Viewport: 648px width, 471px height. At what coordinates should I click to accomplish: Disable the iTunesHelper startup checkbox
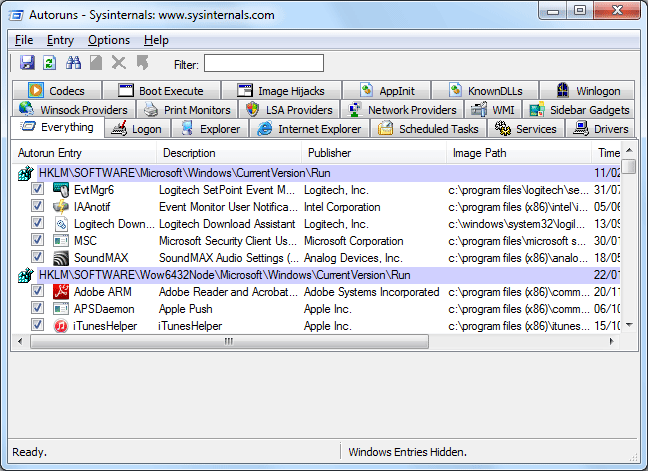(37, 325)
